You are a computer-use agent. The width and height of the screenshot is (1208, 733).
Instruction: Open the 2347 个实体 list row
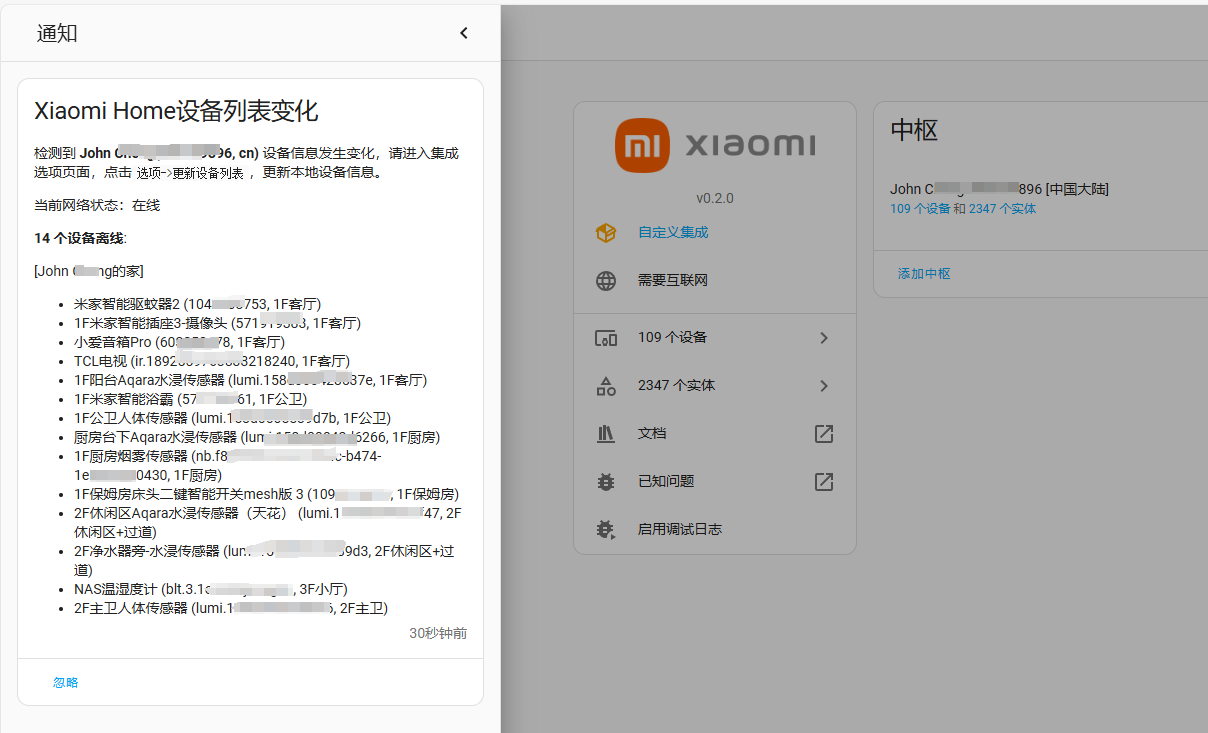(x=715, y=386)
